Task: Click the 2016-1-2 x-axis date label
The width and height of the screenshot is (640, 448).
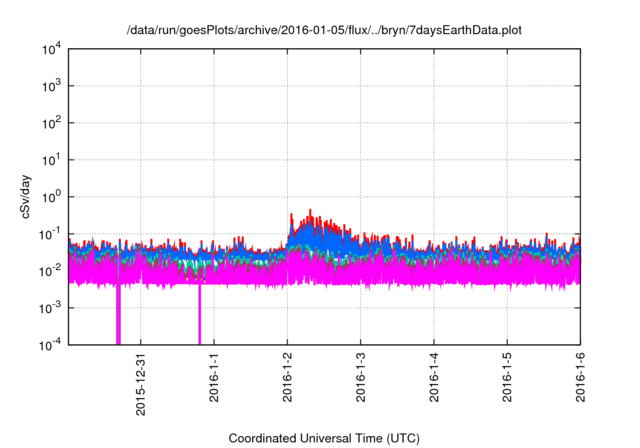Action: coord(287,378)
